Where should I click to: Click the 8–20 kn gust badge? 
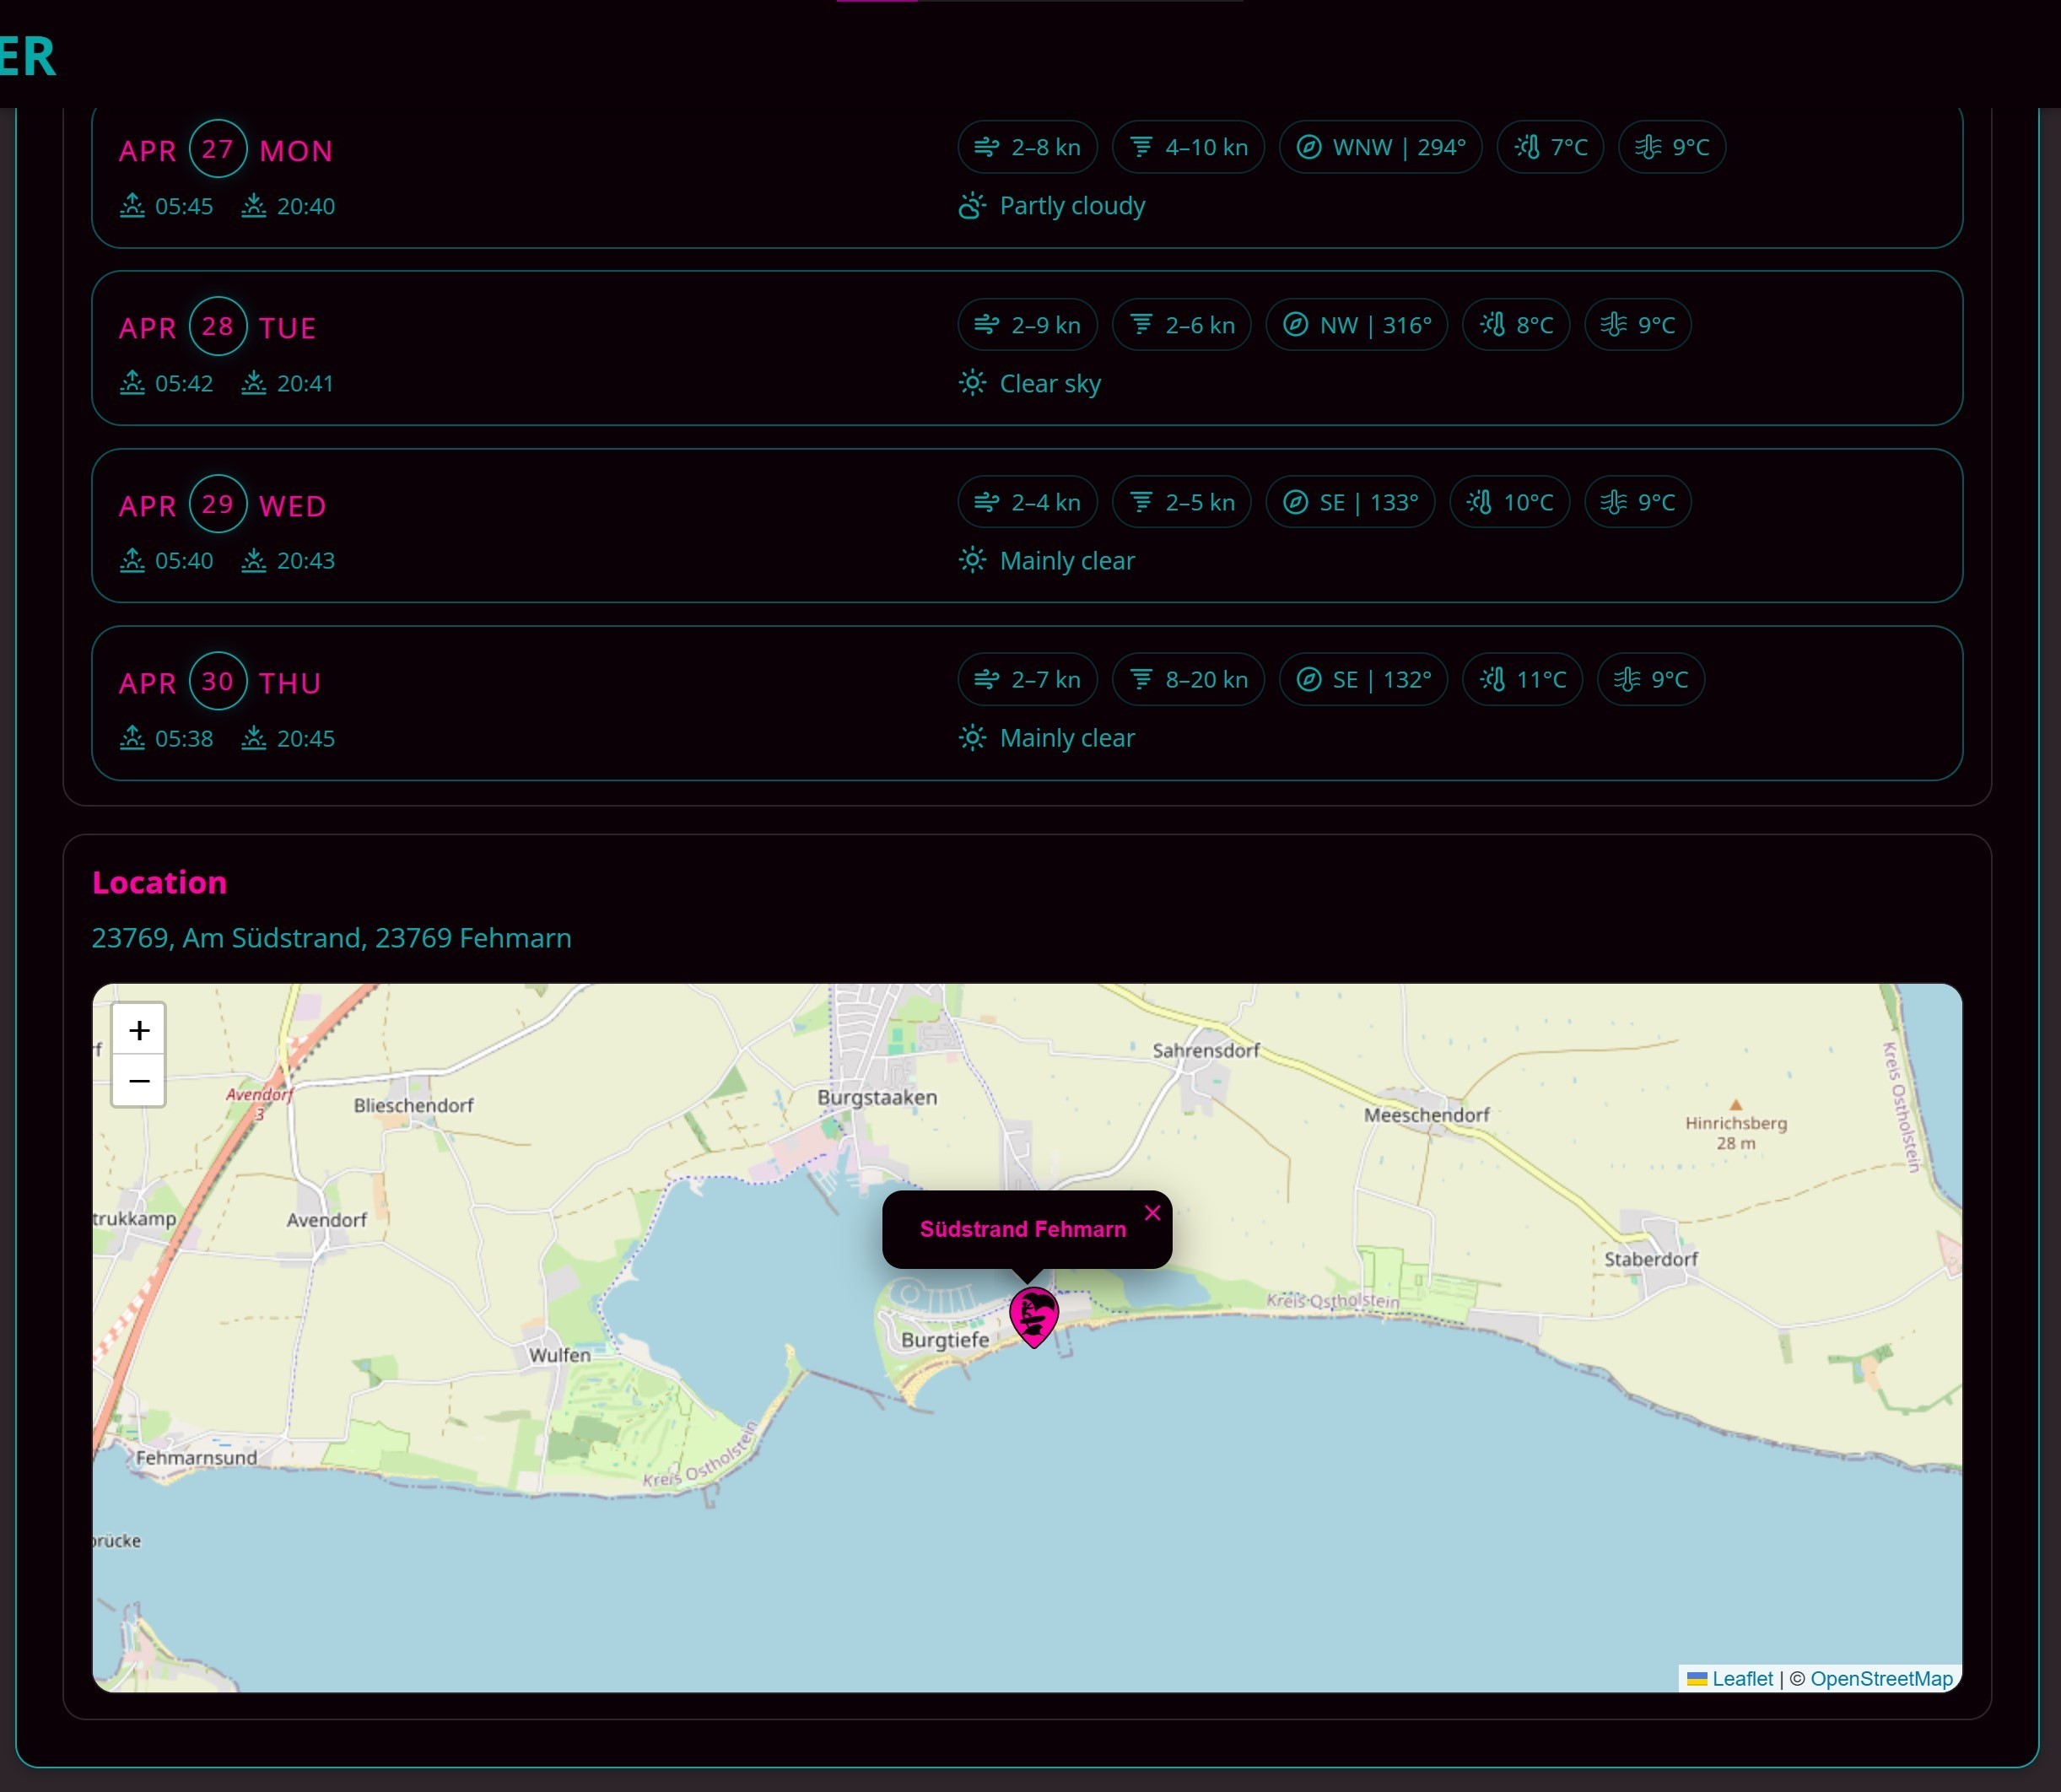pos(1188,680)
